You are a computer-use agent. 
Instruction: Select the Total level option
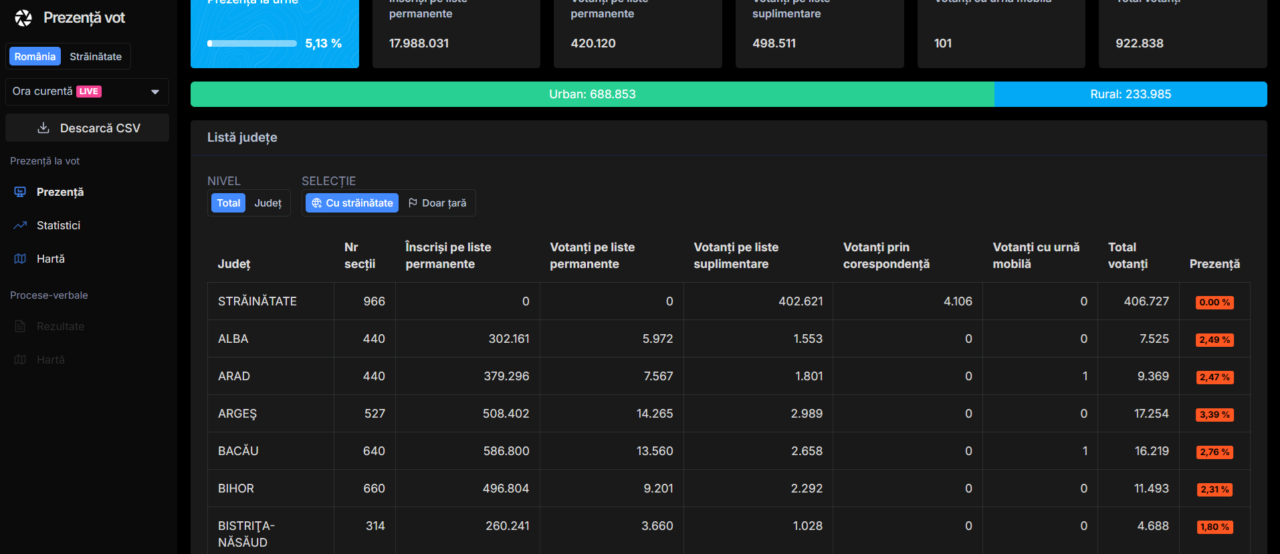pyautogui.click(x=229, y=203)
